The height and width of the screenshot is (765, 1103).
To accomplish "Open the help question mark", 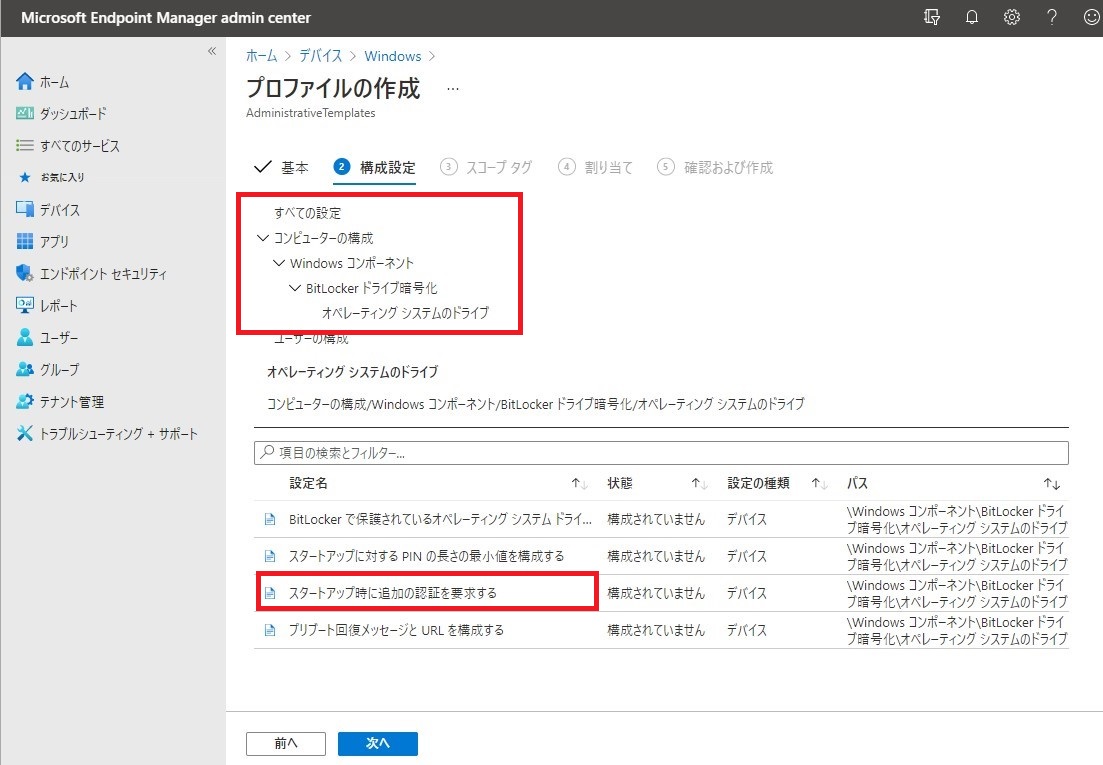I will click(x=1052, y=18).
